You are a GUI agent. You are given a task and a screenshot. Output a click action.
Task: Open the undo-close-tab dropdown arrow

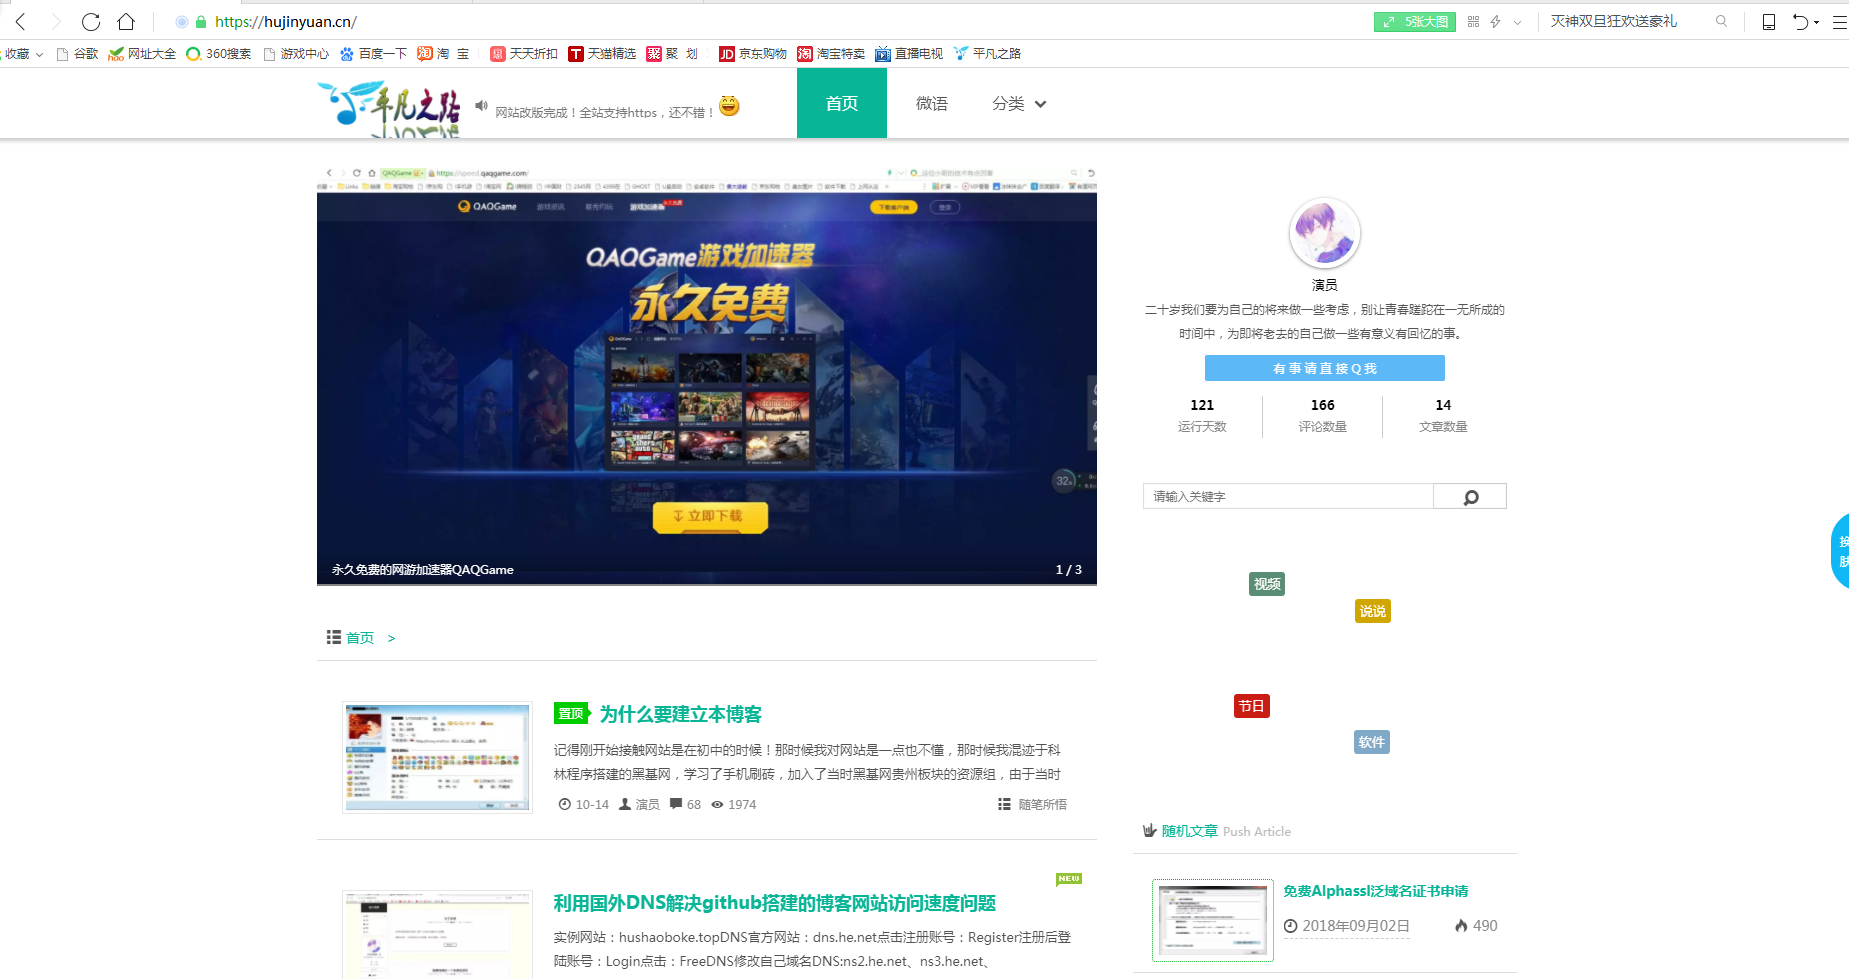[1816, 23]
